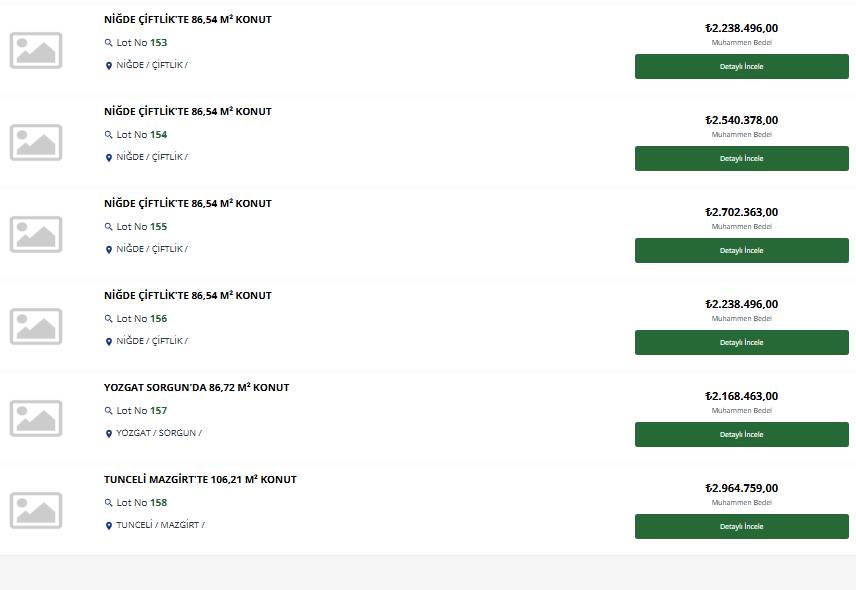Open the placeholder image of Lot 158 listing
The height and width of the screenshot is (590, 856).
36,511
